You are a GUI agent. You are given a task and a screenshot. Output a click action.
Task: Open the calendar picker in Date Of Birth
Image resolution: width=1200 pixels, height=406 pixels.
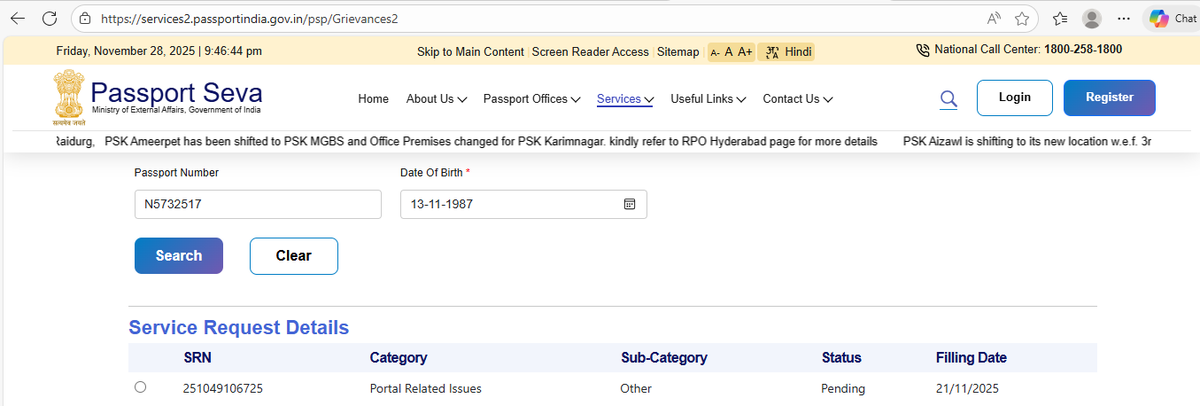pos(630,204)
